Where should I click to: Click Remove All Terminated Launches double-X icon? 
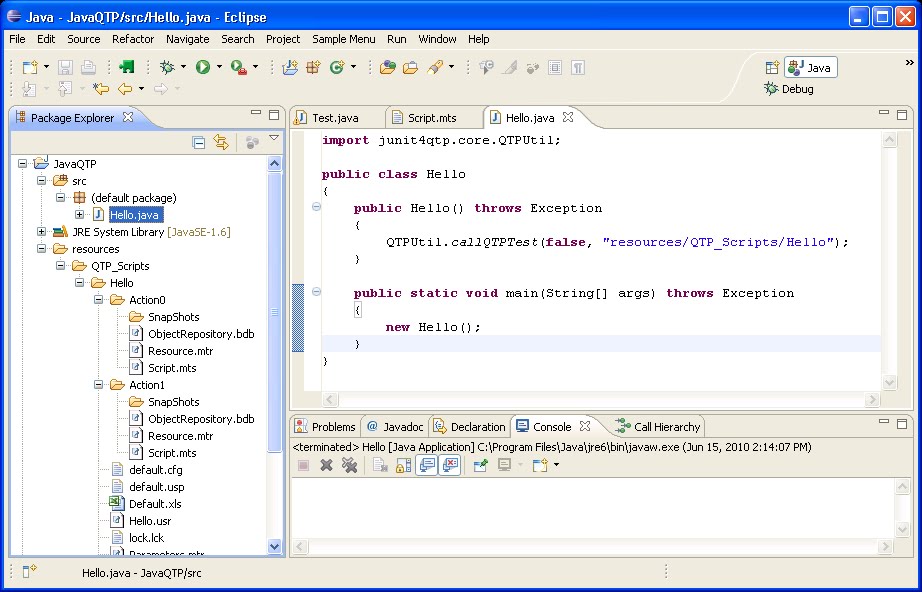349,465
